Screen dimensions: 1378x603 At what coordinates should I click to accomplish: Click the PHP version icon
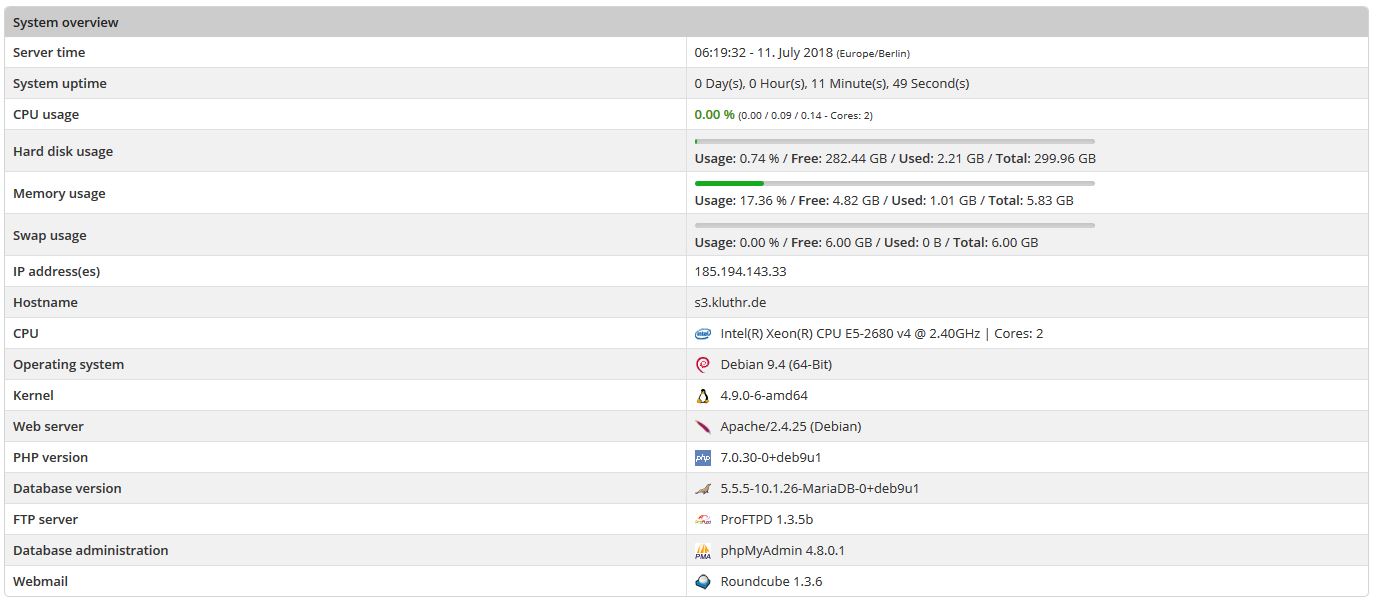click(x=702, y=458)
